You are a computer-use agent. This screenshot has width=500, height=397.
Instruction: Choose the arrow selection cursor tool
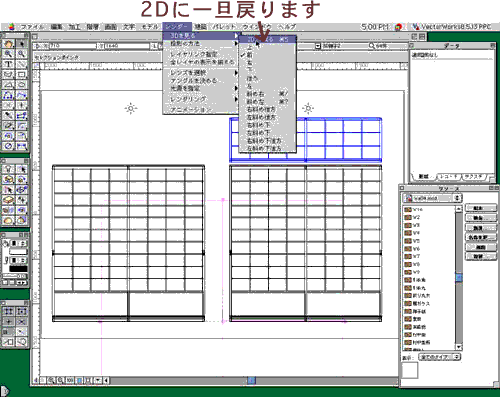click(22, 44)
